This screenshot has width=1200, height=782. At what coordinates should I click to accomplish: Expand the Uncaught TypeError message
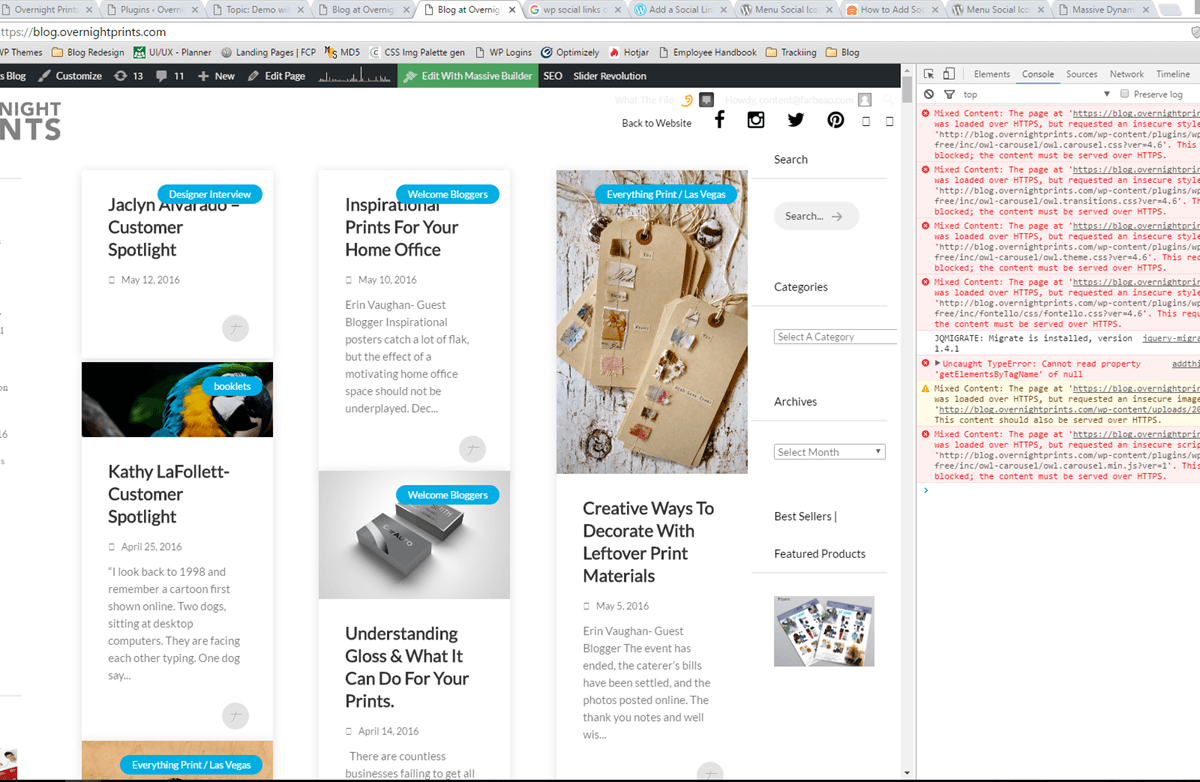tap(937, 364)
